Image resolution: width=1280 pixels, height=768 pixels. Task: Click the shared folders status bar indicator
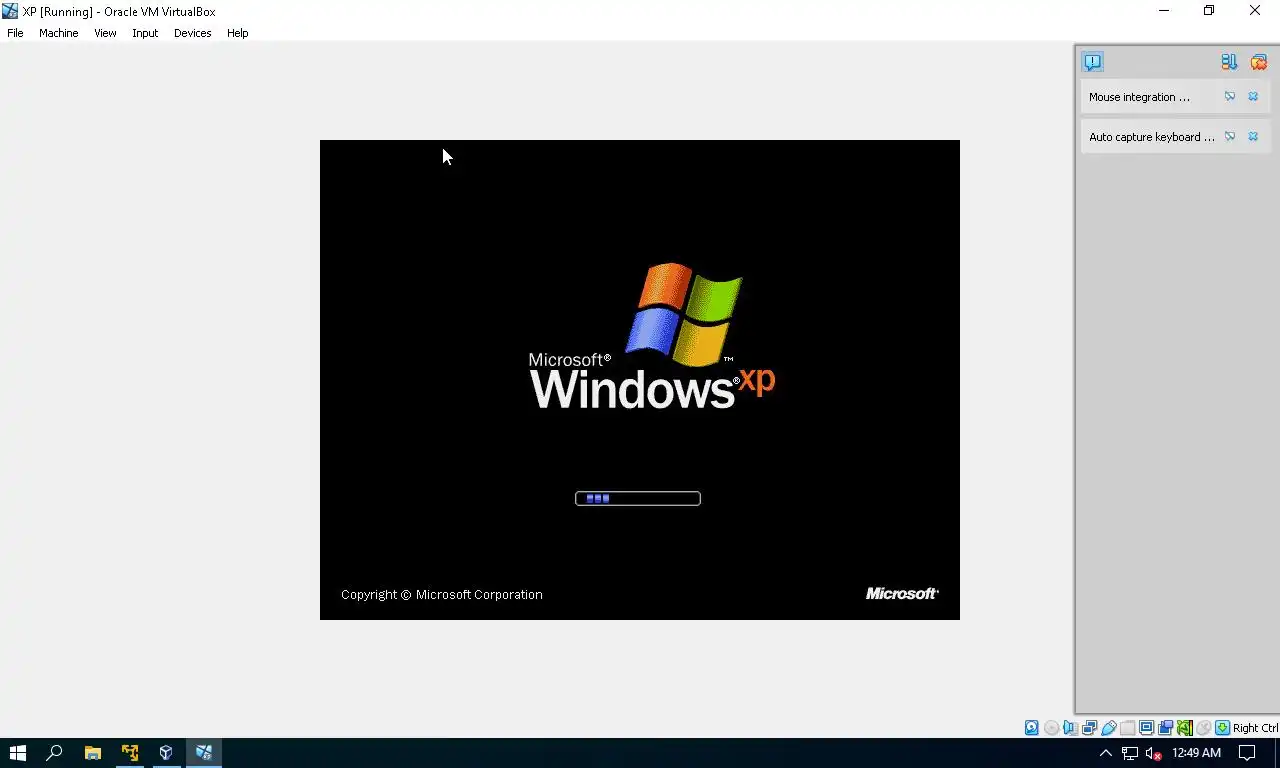(1127, 728)
